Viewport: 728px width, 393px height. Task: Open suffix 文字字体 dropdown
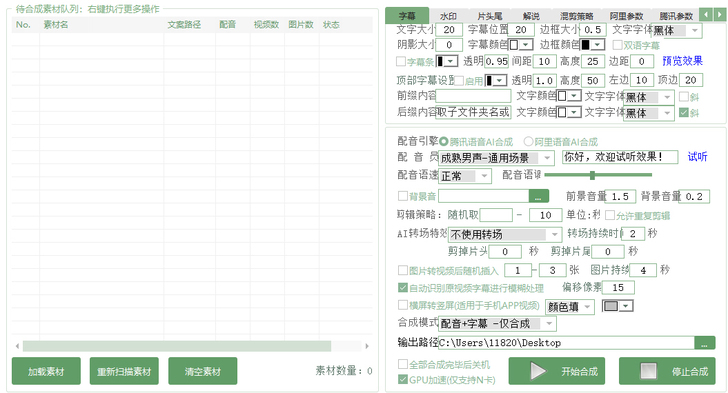coord(649,113)
